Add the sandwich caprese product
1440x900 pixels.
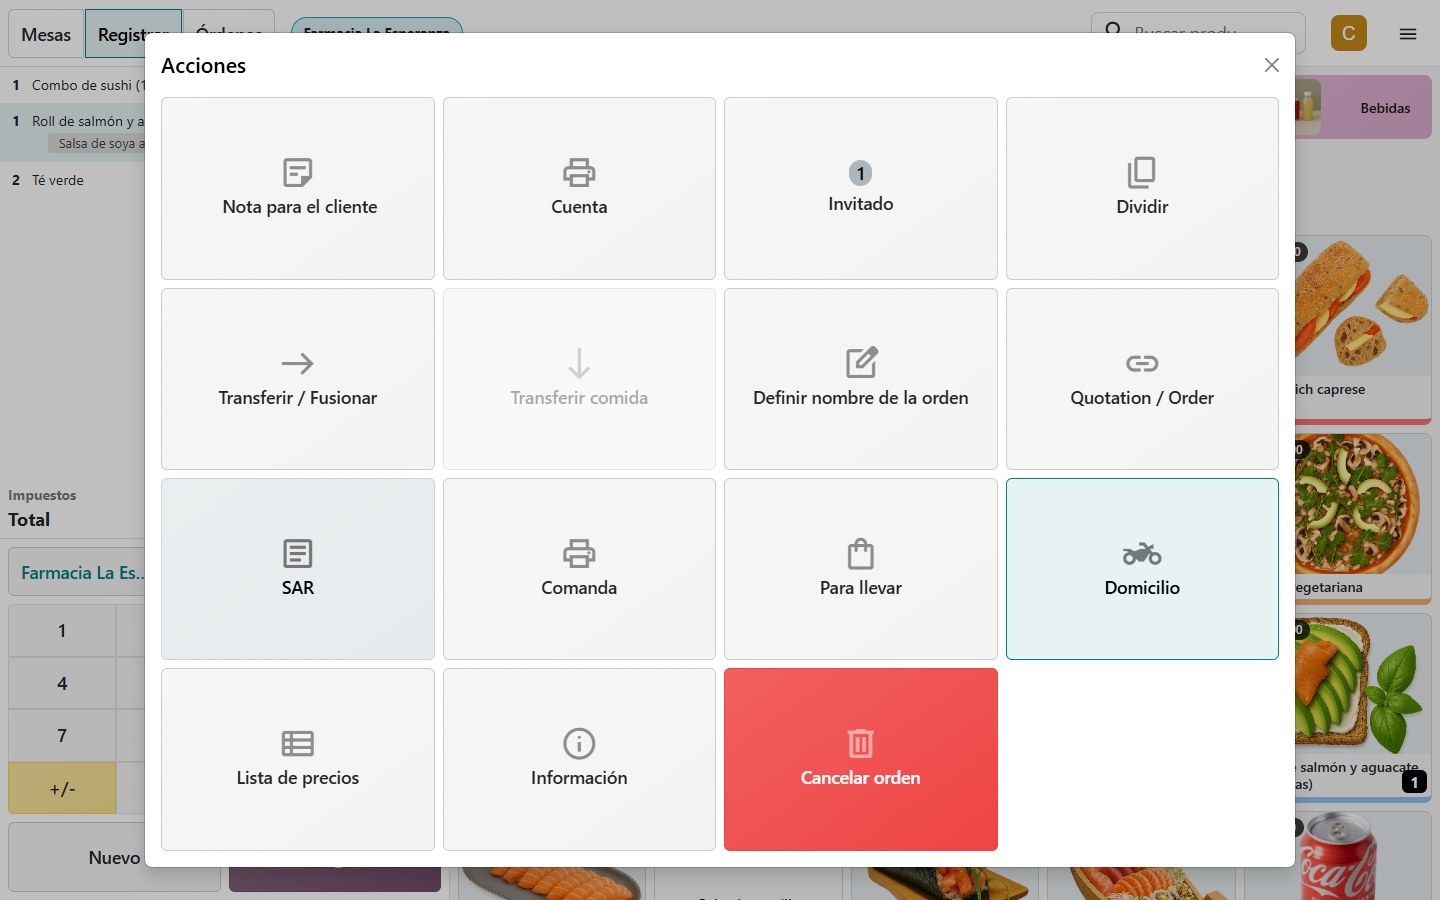[1364, 329]
